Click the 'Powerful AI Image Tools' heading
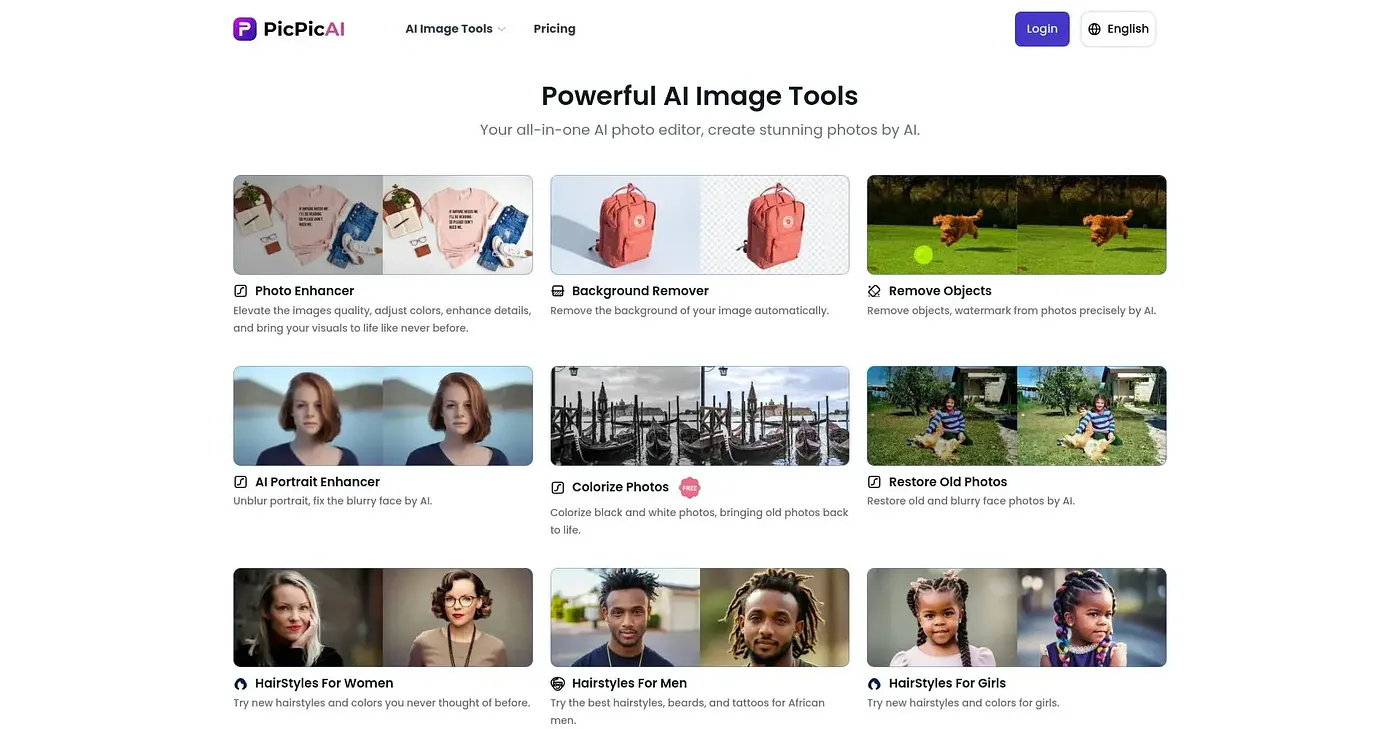Screen dimensions: 1400x729 pyautogui.click(x=700, y=96)
